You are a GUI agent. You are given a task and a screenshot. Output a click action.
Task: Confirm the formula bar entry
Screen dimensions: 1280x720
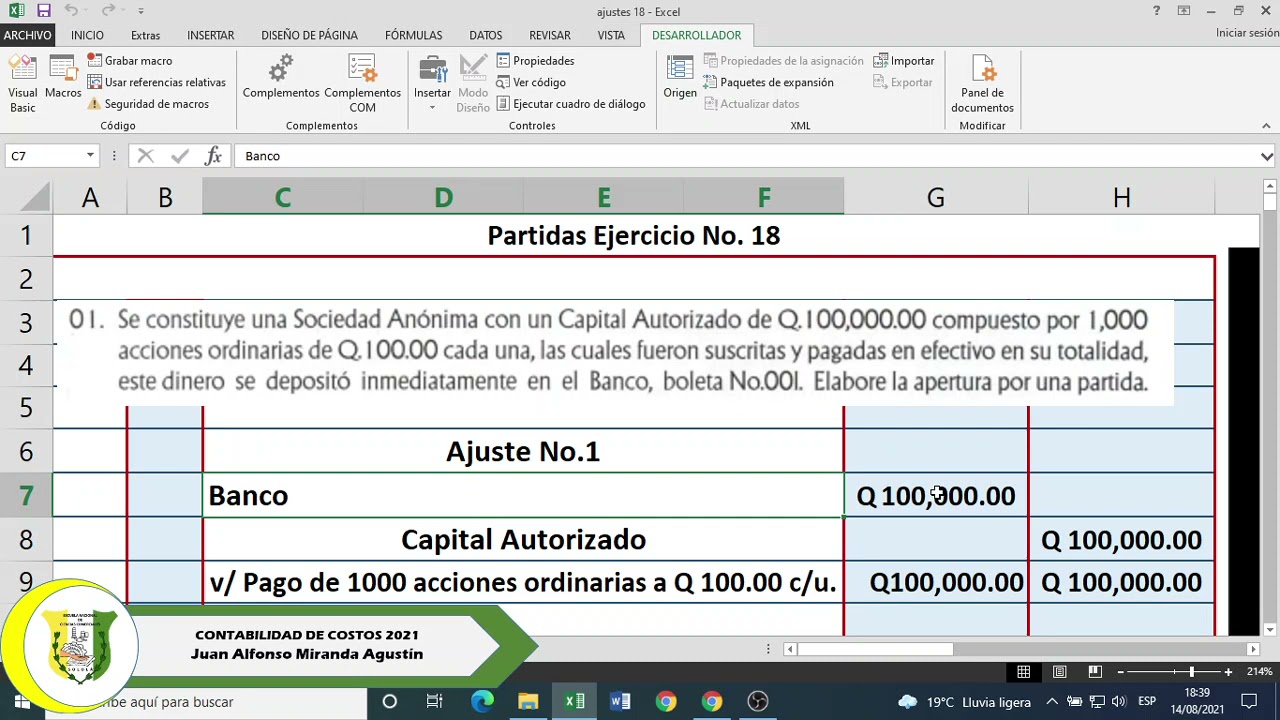pyautogui.click(x=180, y=156)
